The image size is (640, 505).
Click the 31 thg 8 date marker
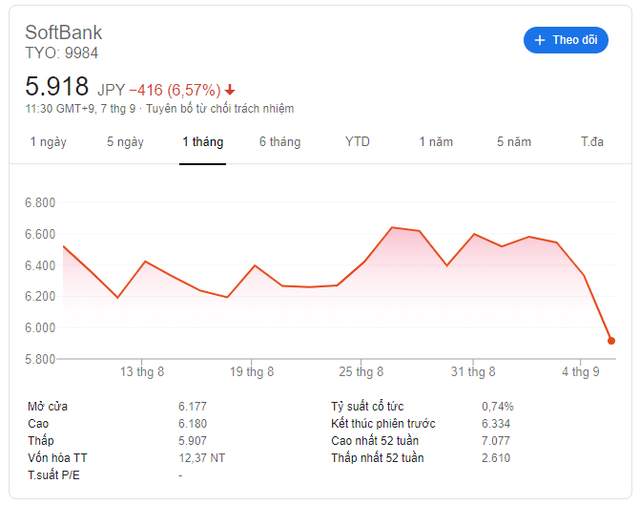pyautogui.click(x=473, y=372)
